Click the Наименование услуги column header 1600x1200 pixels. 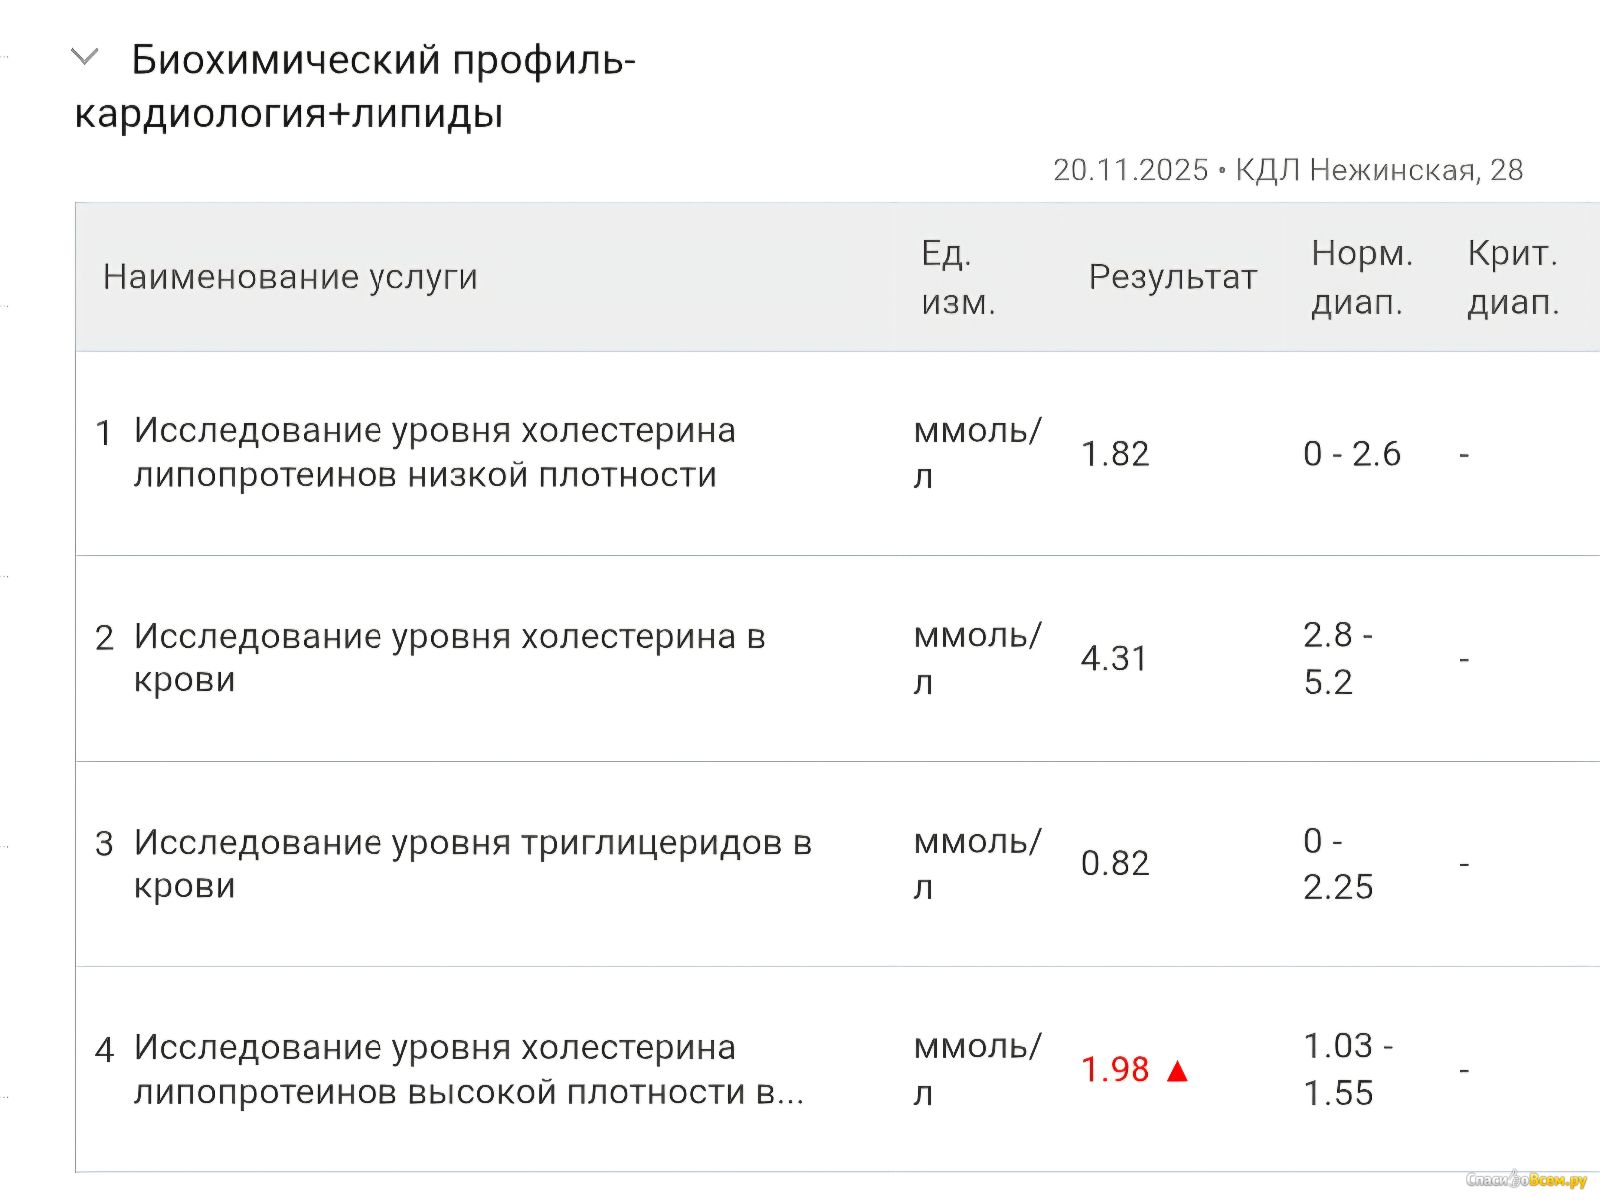tap(290, 277)
